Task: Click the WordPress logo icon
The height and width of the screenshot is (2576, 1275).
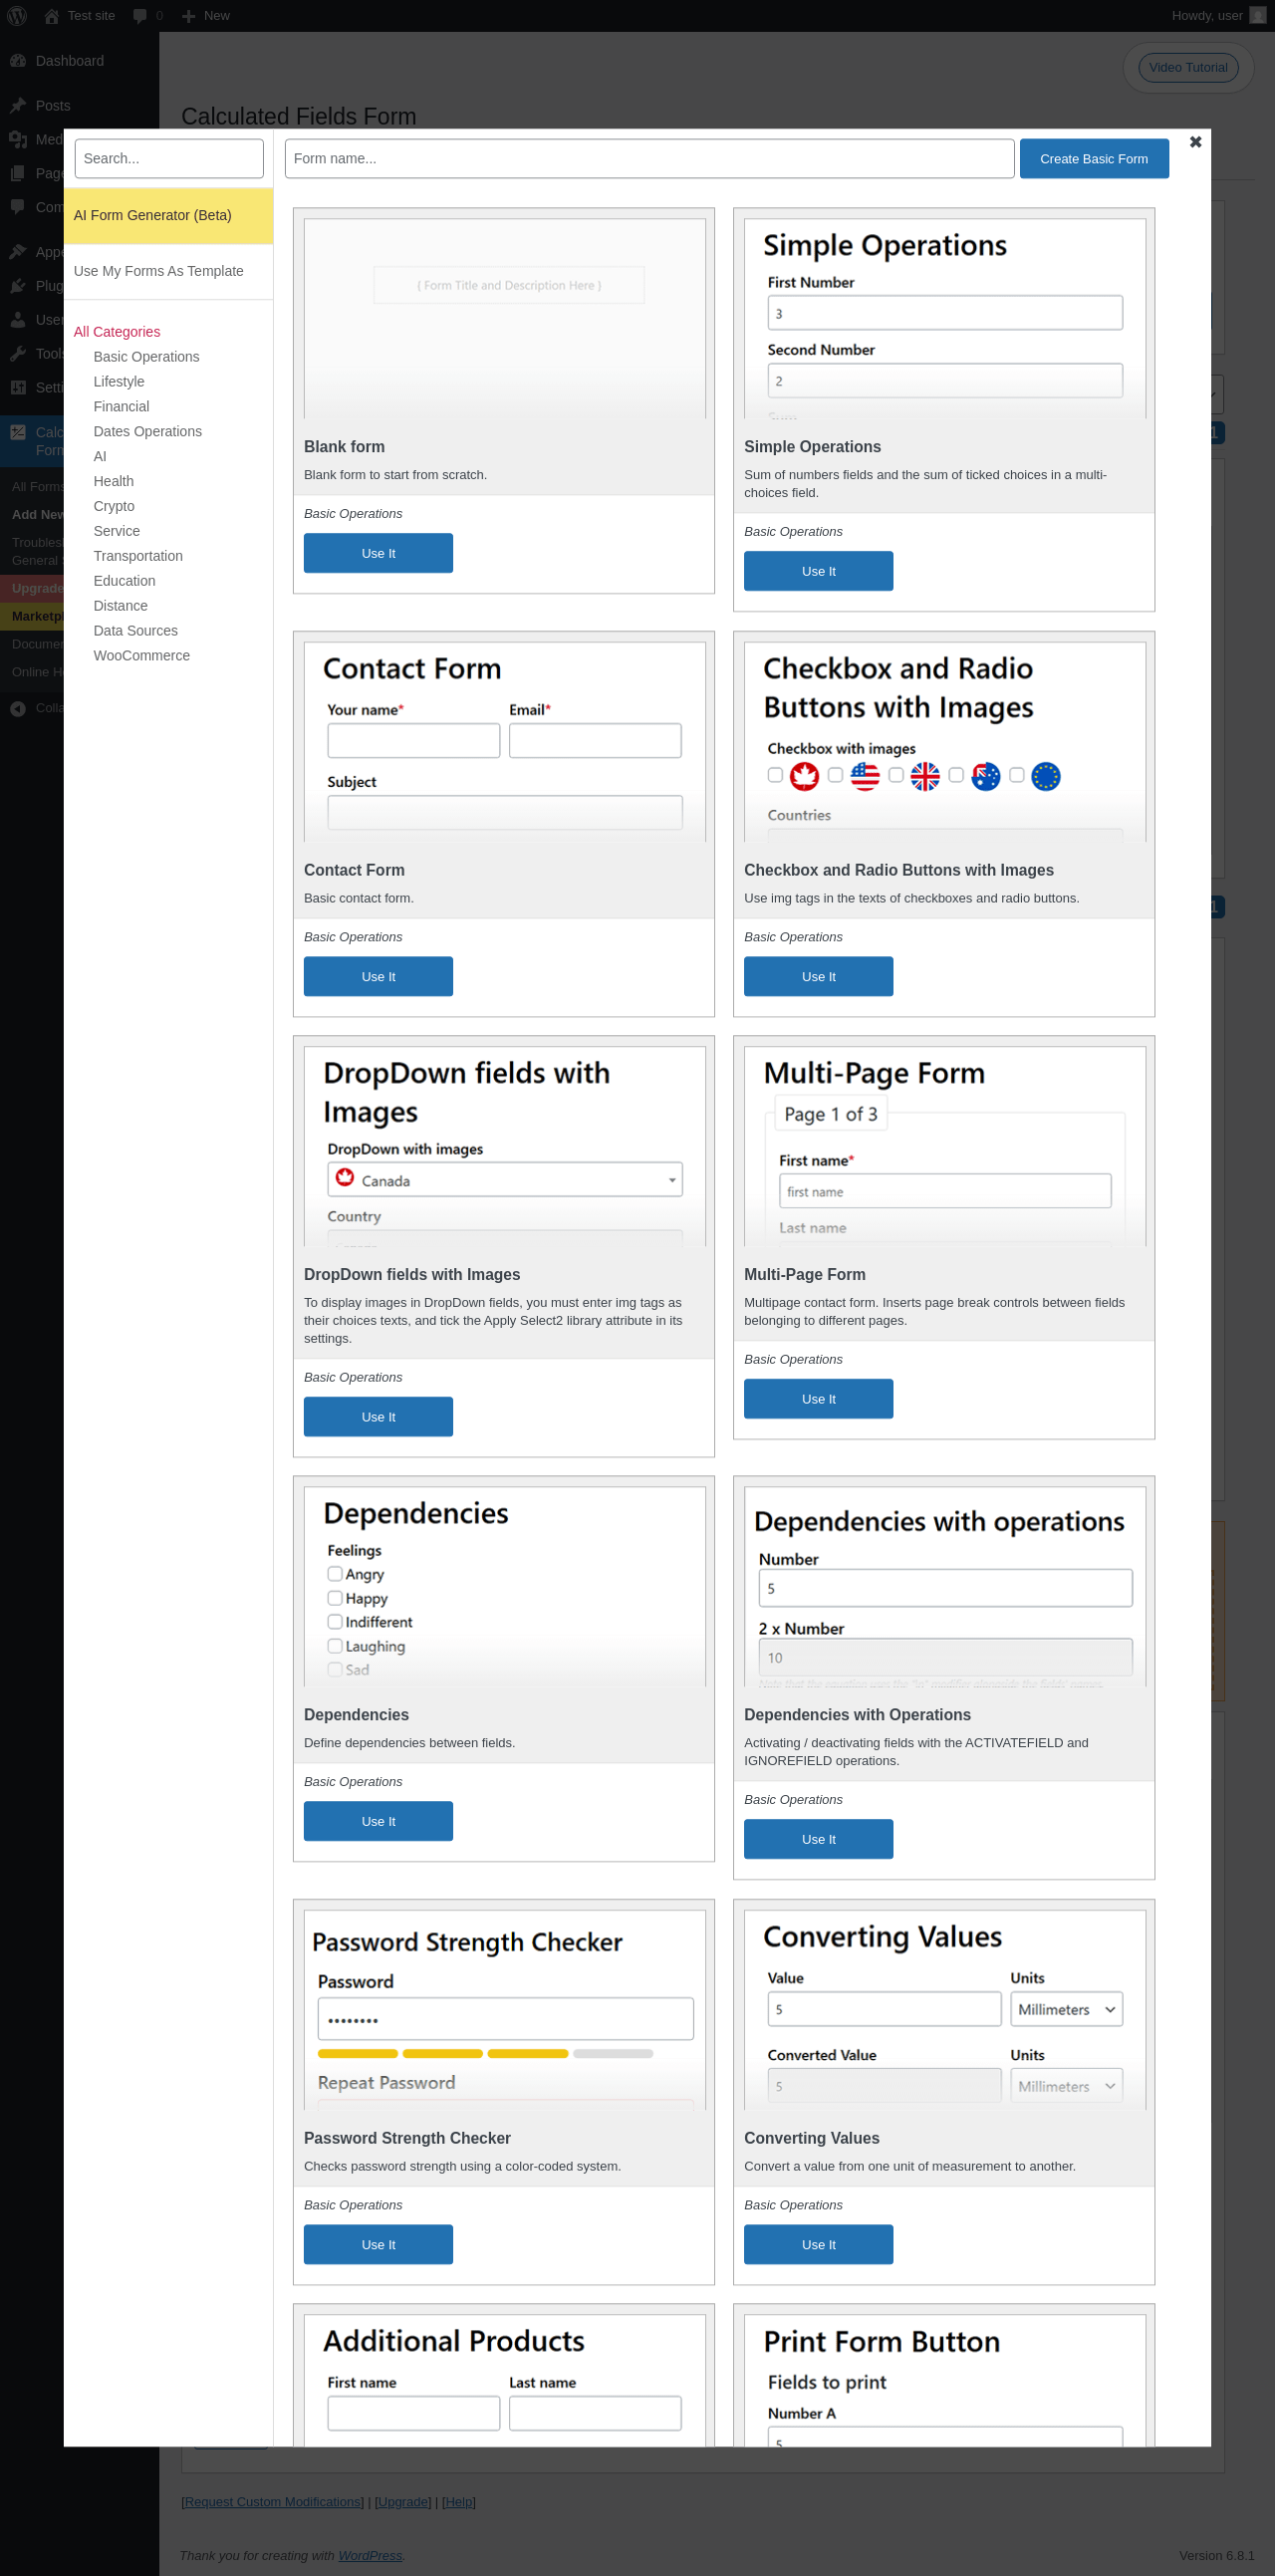Action: [x=17, y=16]
